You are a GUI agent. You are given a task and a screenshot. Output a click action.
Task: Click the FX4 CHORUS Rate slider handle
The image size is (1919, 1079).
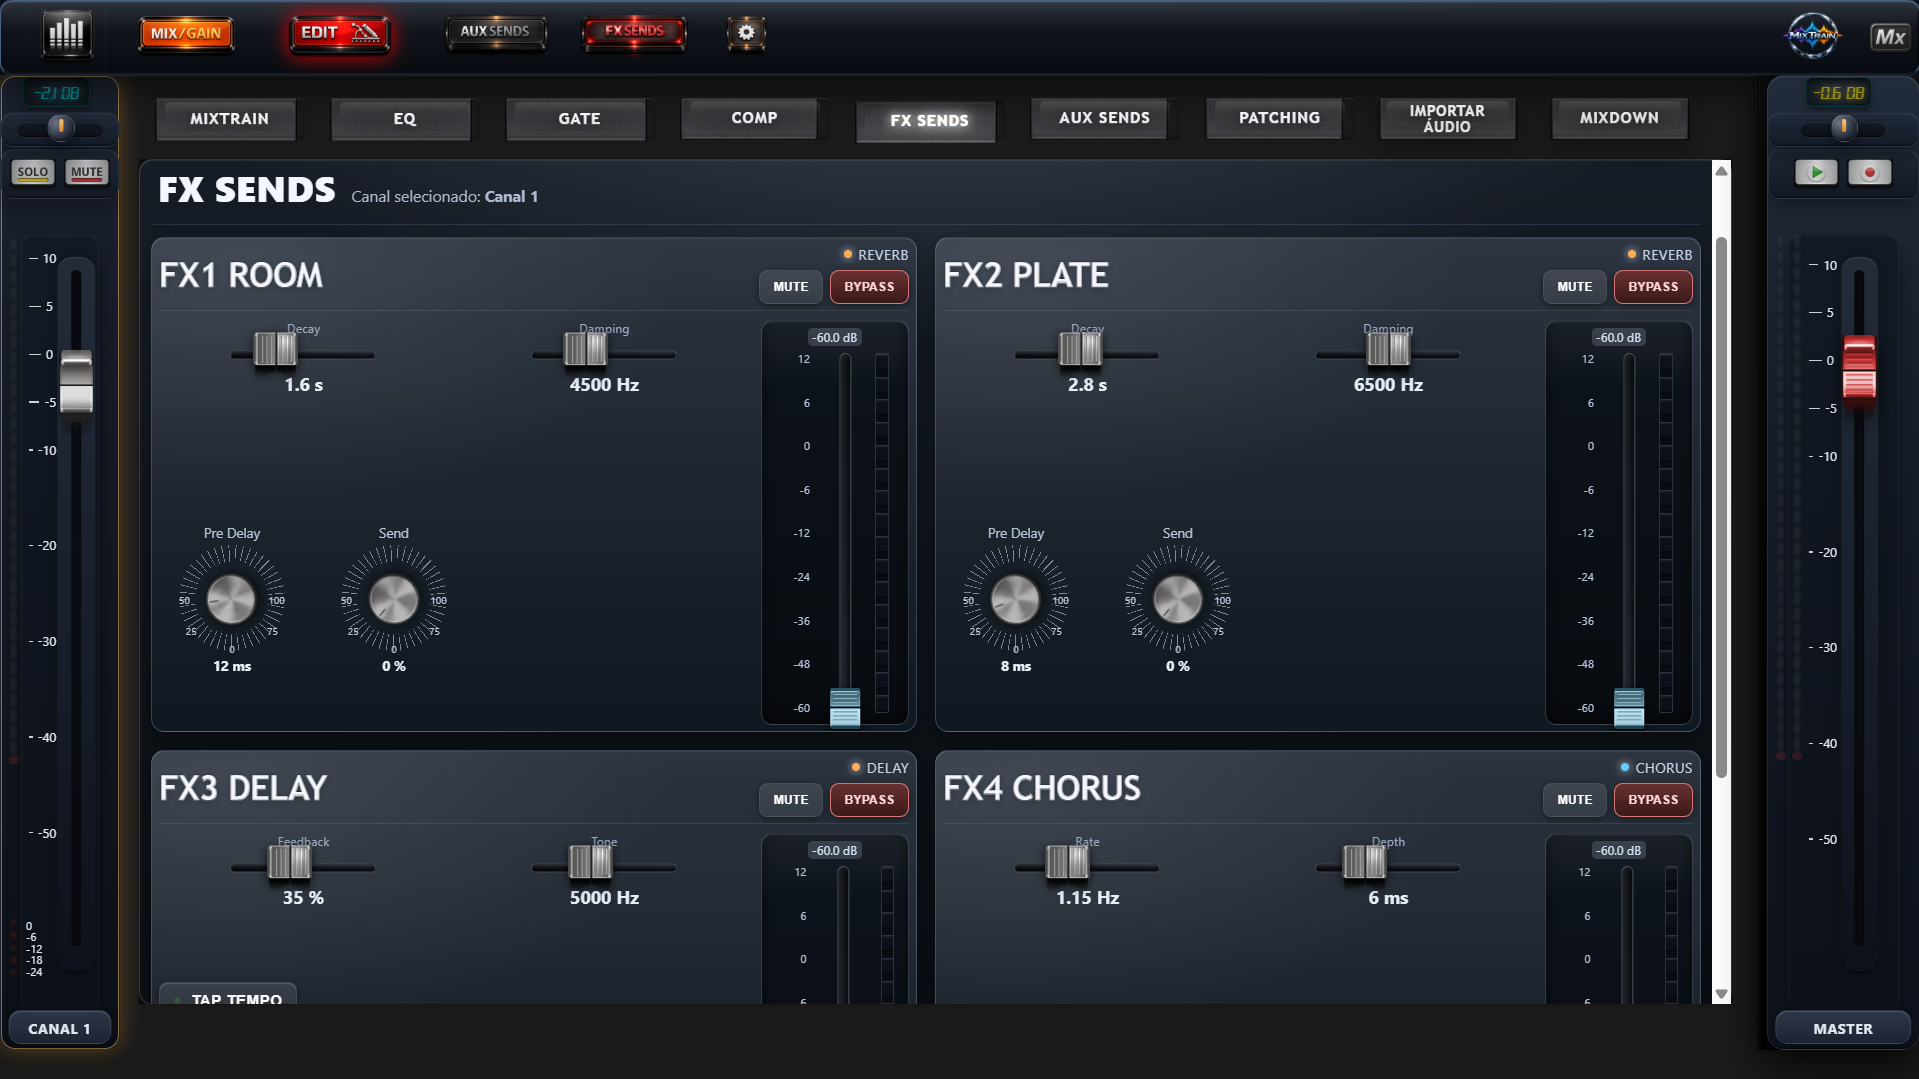tap(1067, 863)
